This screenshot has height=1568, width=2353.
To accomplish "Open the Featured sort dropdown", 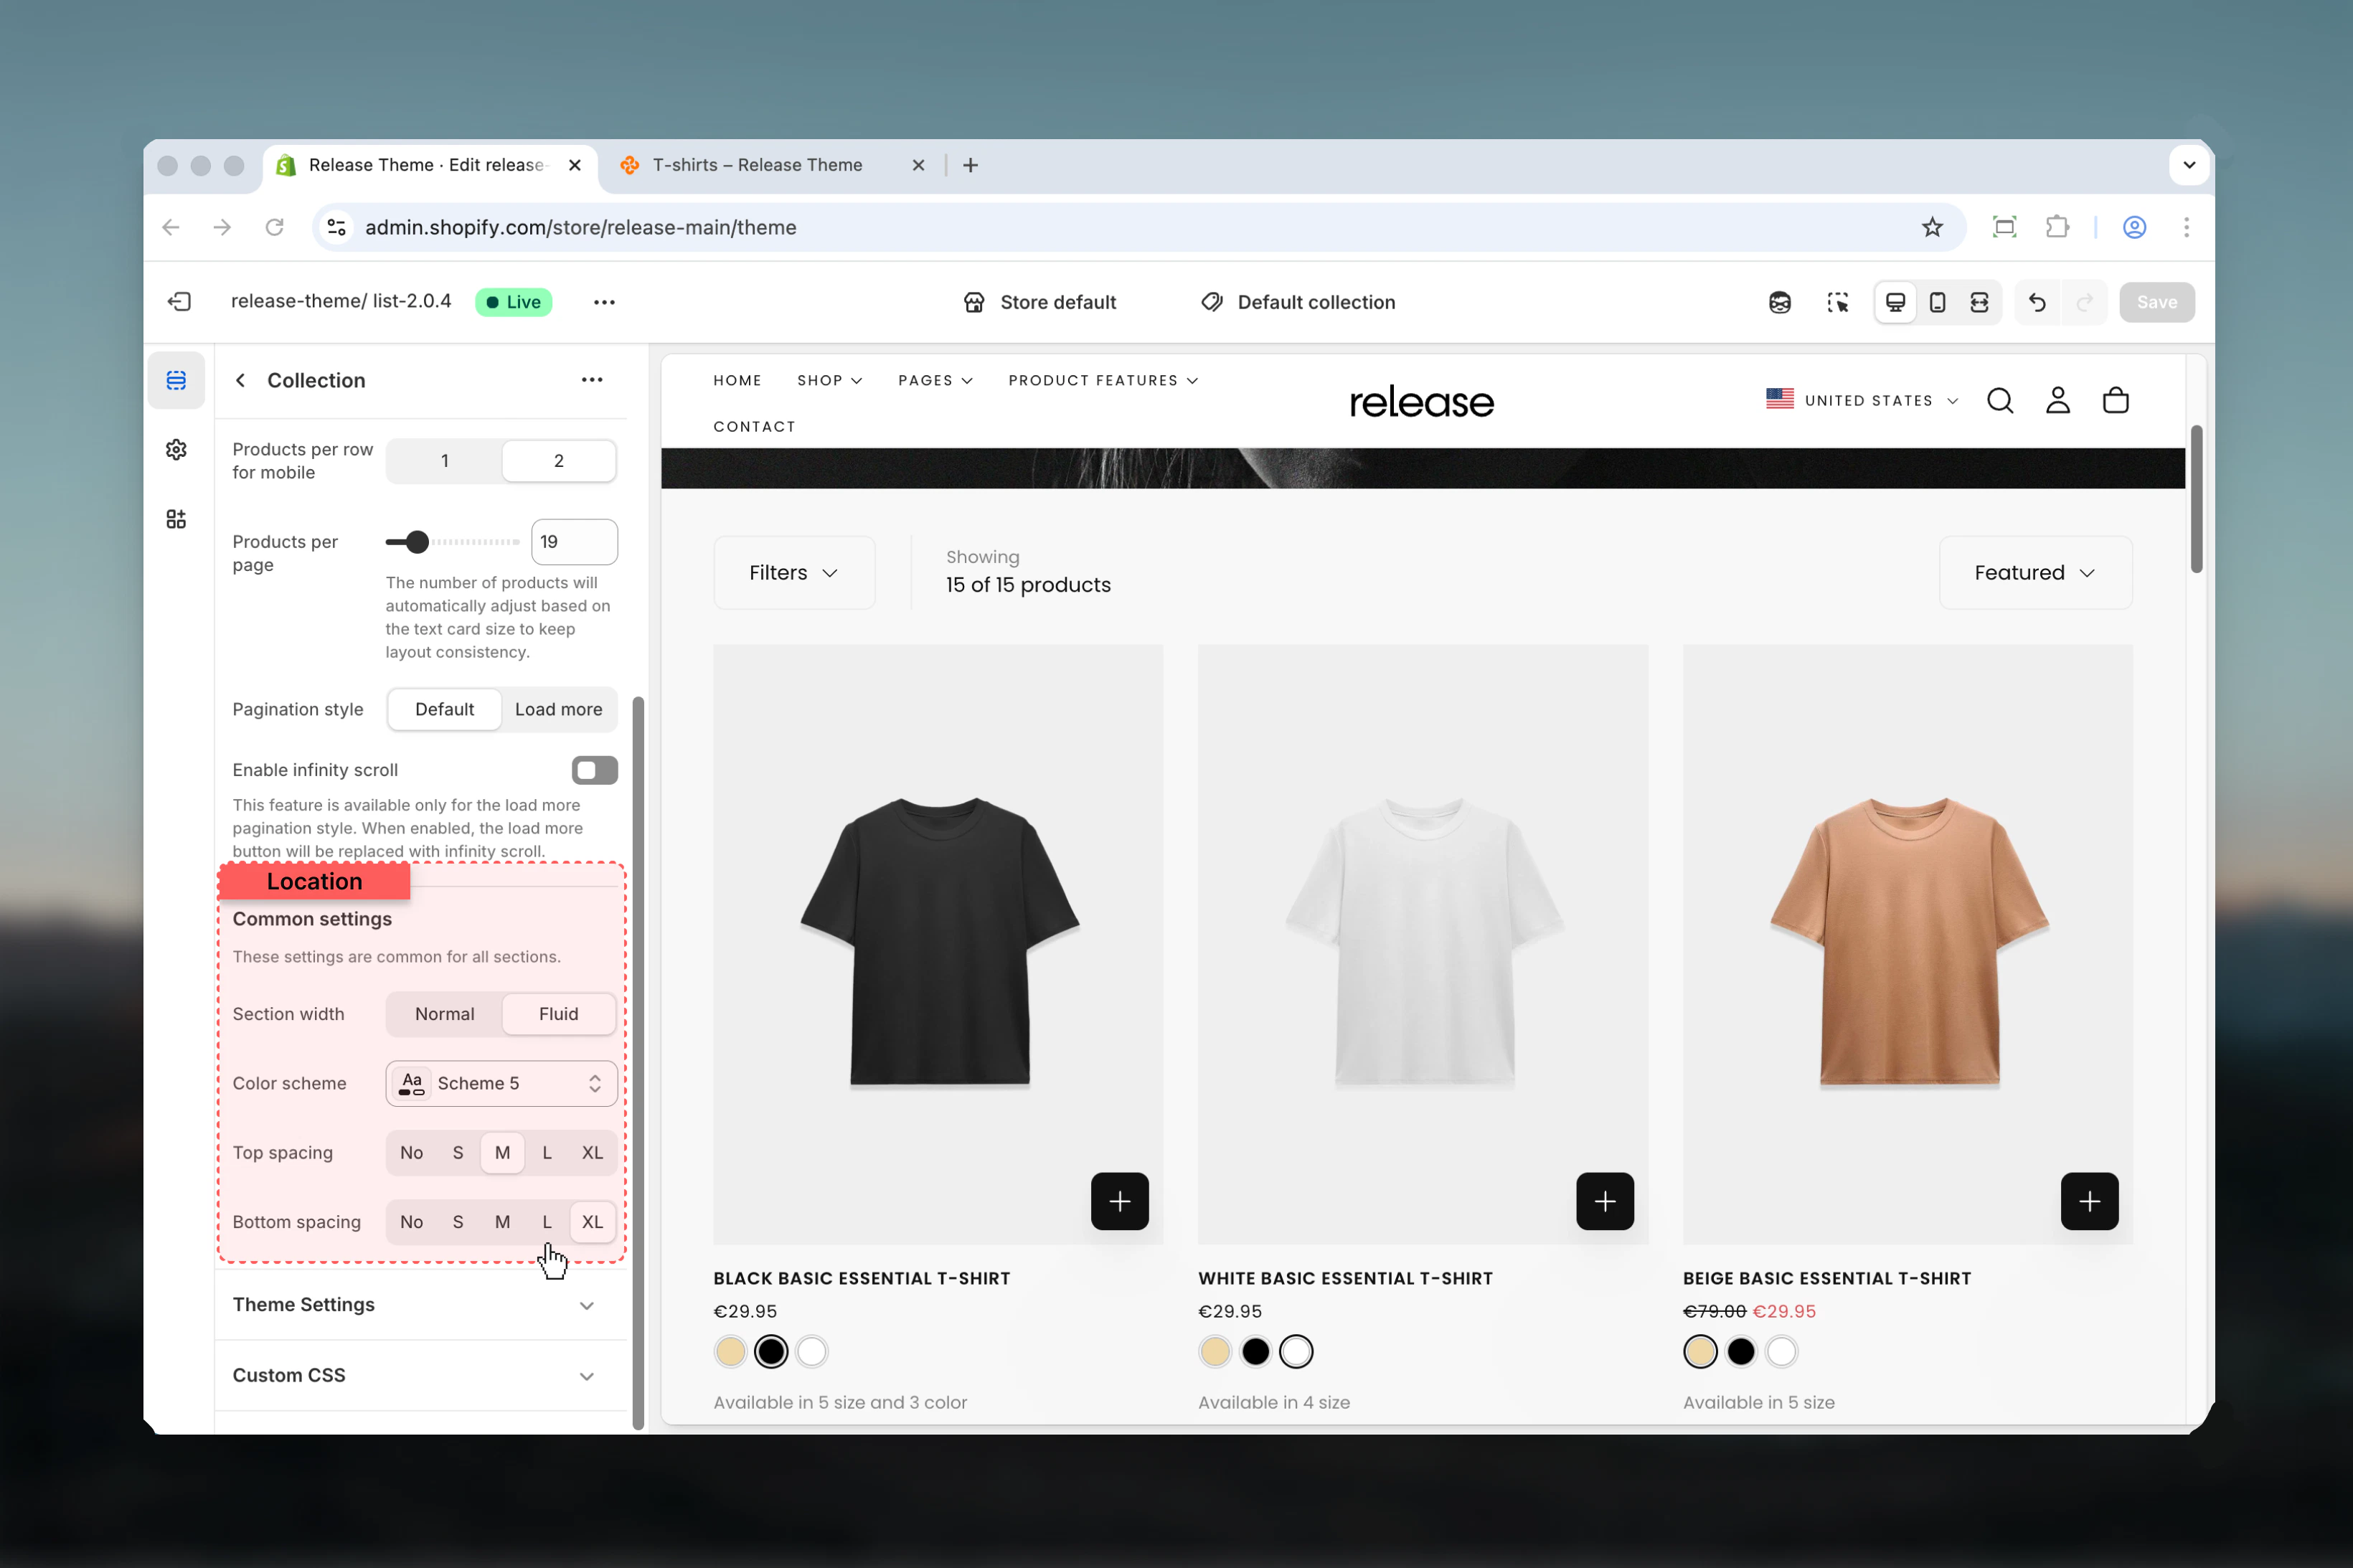I will [2035, 573].
